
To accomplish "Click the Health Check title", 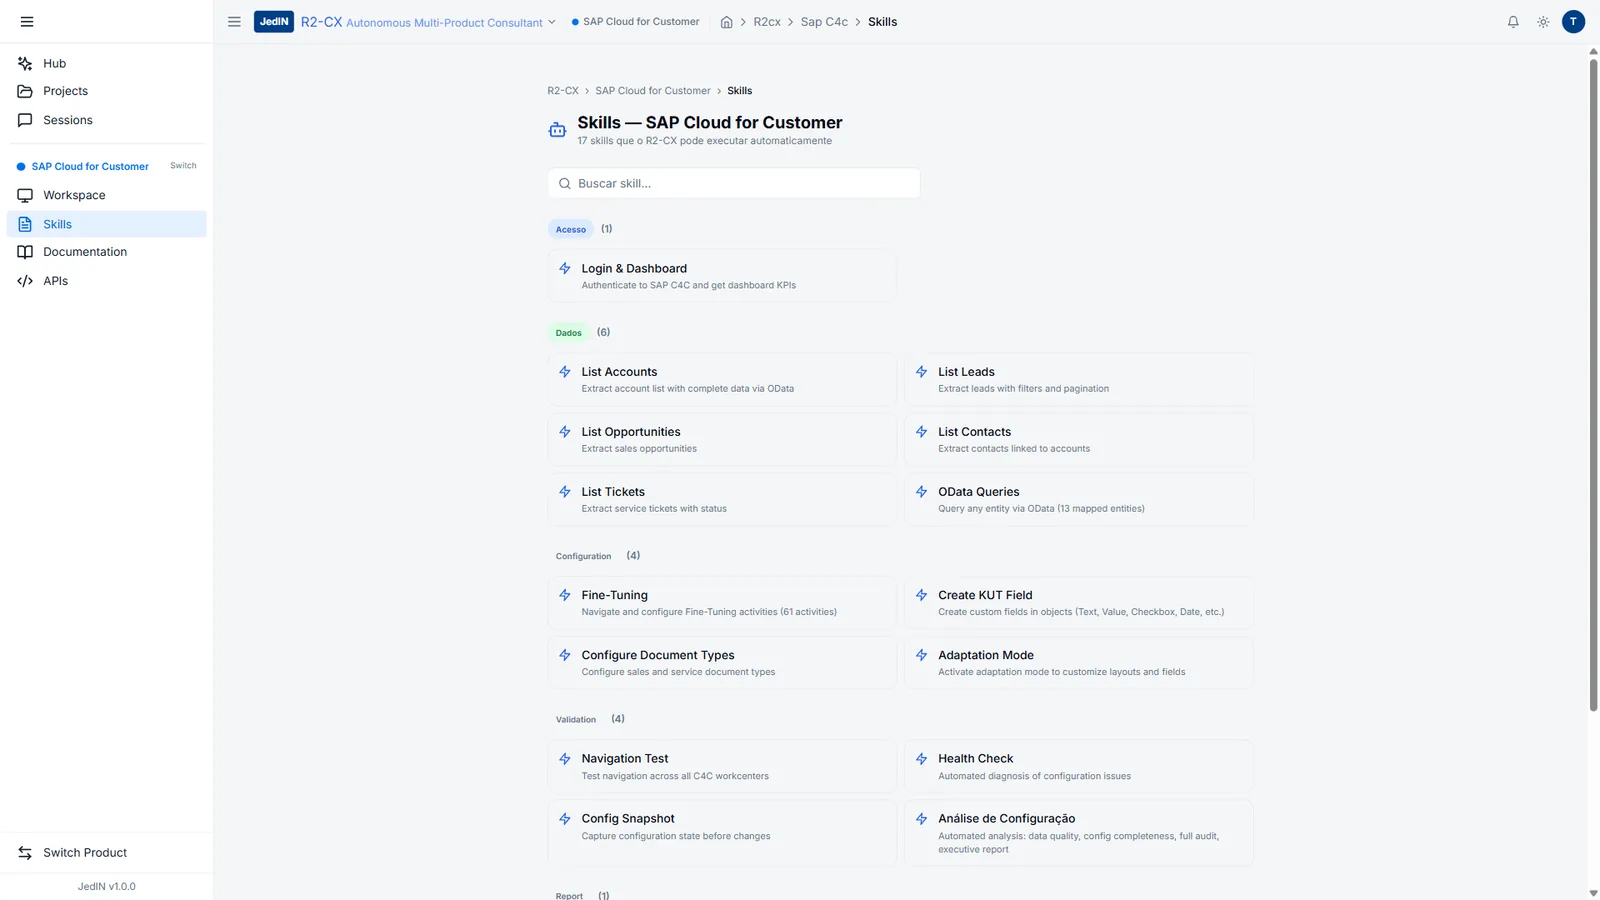I will (975, 759).
